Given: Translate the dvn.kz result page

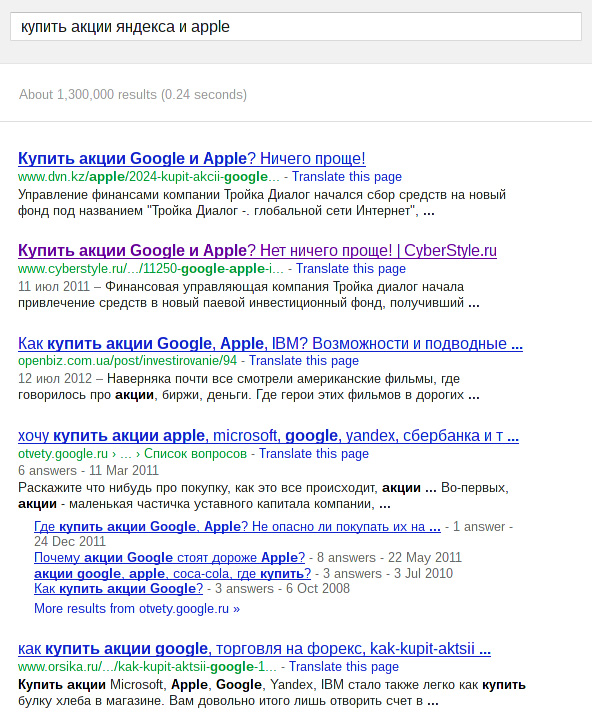Looking at the screenshot, I should click(x=347, y=177).
